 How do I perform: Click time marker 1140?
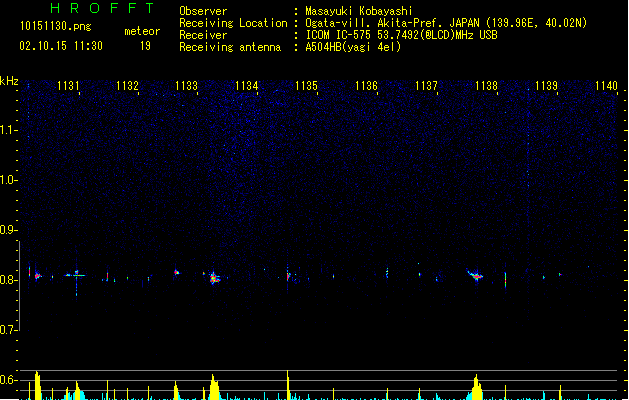pyautogui.click(x=606, y=86)
